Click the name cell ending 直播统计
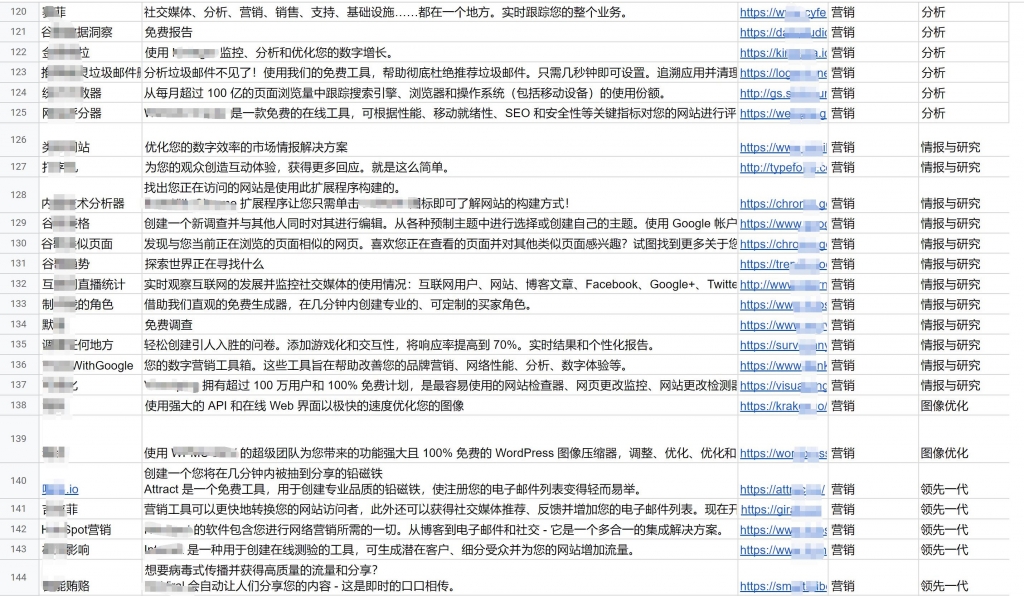This screenshot has width=1024, height=596. click(90, 285)
